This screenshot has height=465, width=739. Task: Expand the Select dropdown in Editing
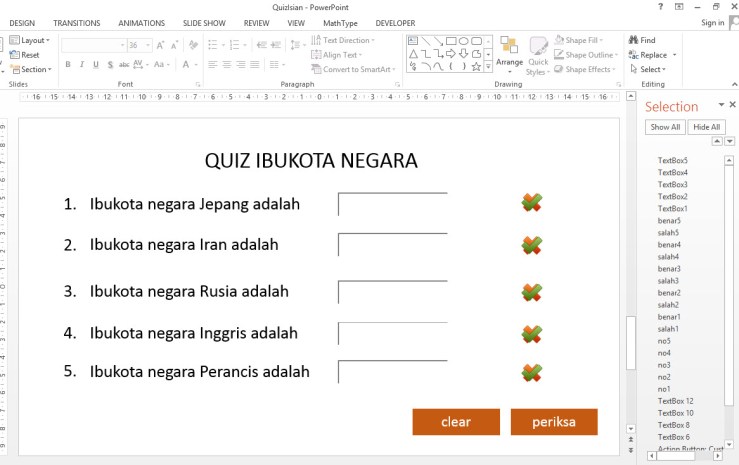[651, 70]
